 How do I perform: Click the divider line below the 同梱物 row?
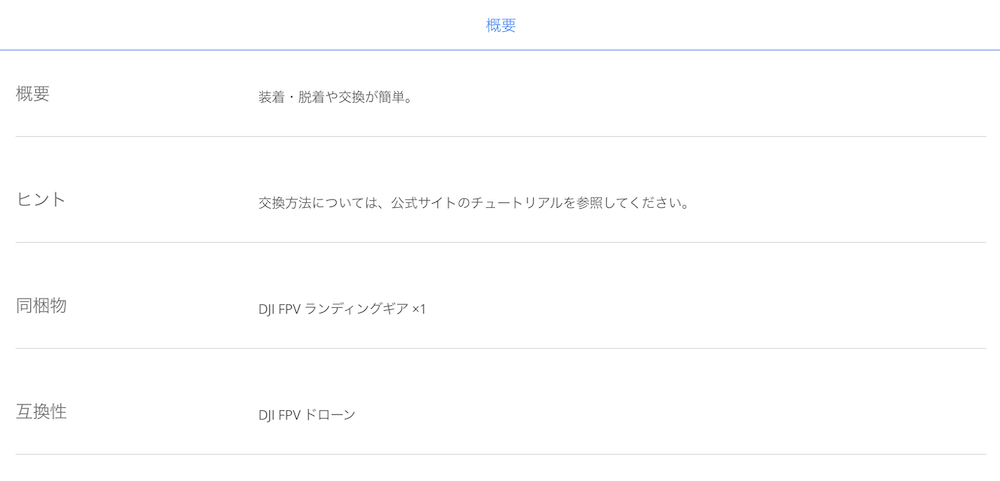coord(501,348)
